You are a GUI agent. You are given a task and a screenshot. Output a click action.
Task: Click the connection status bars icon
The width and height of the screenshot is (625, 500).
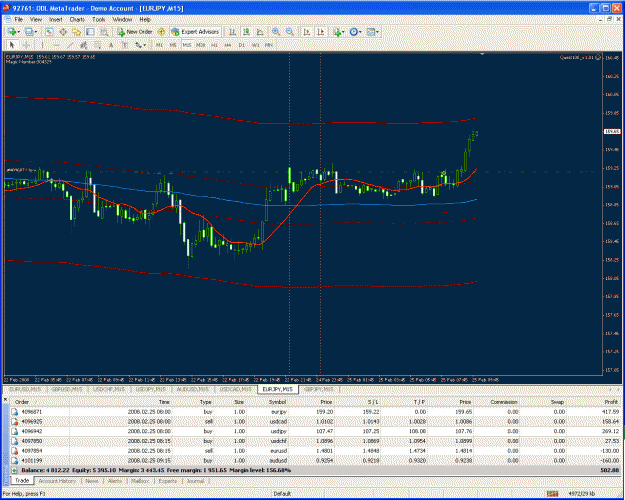point(552,494)
